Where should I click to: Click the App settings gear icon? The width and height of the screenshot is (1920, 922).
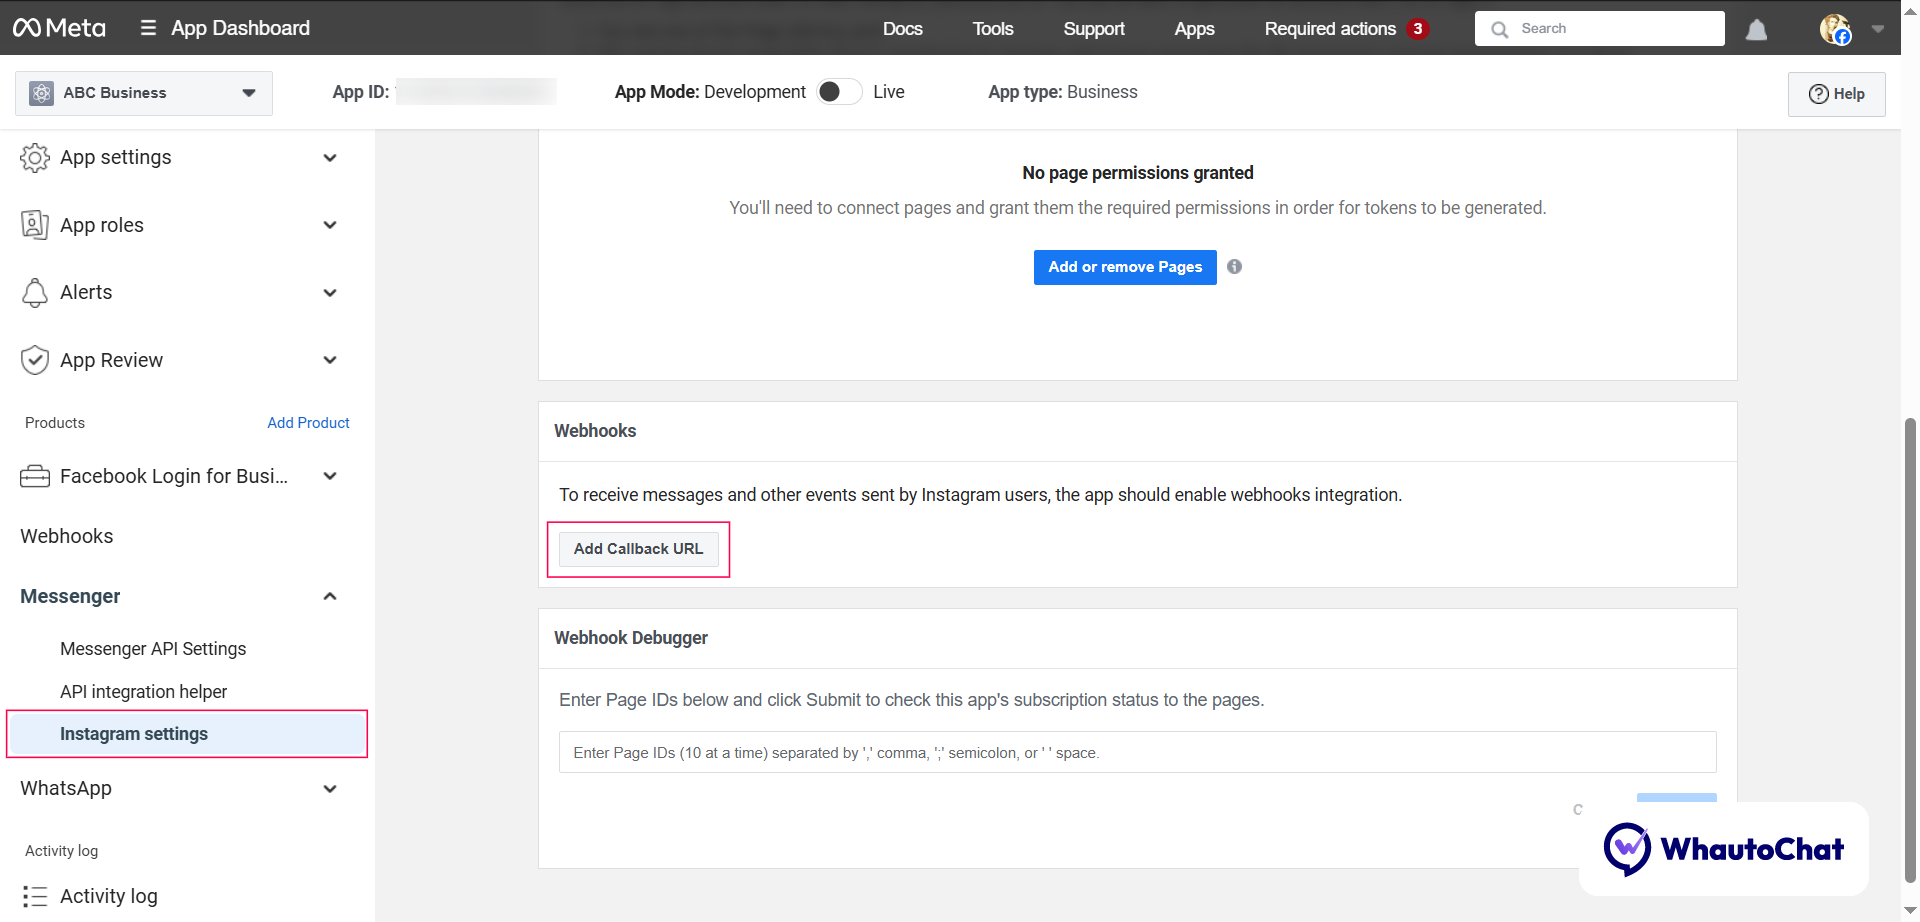[35, 157]
